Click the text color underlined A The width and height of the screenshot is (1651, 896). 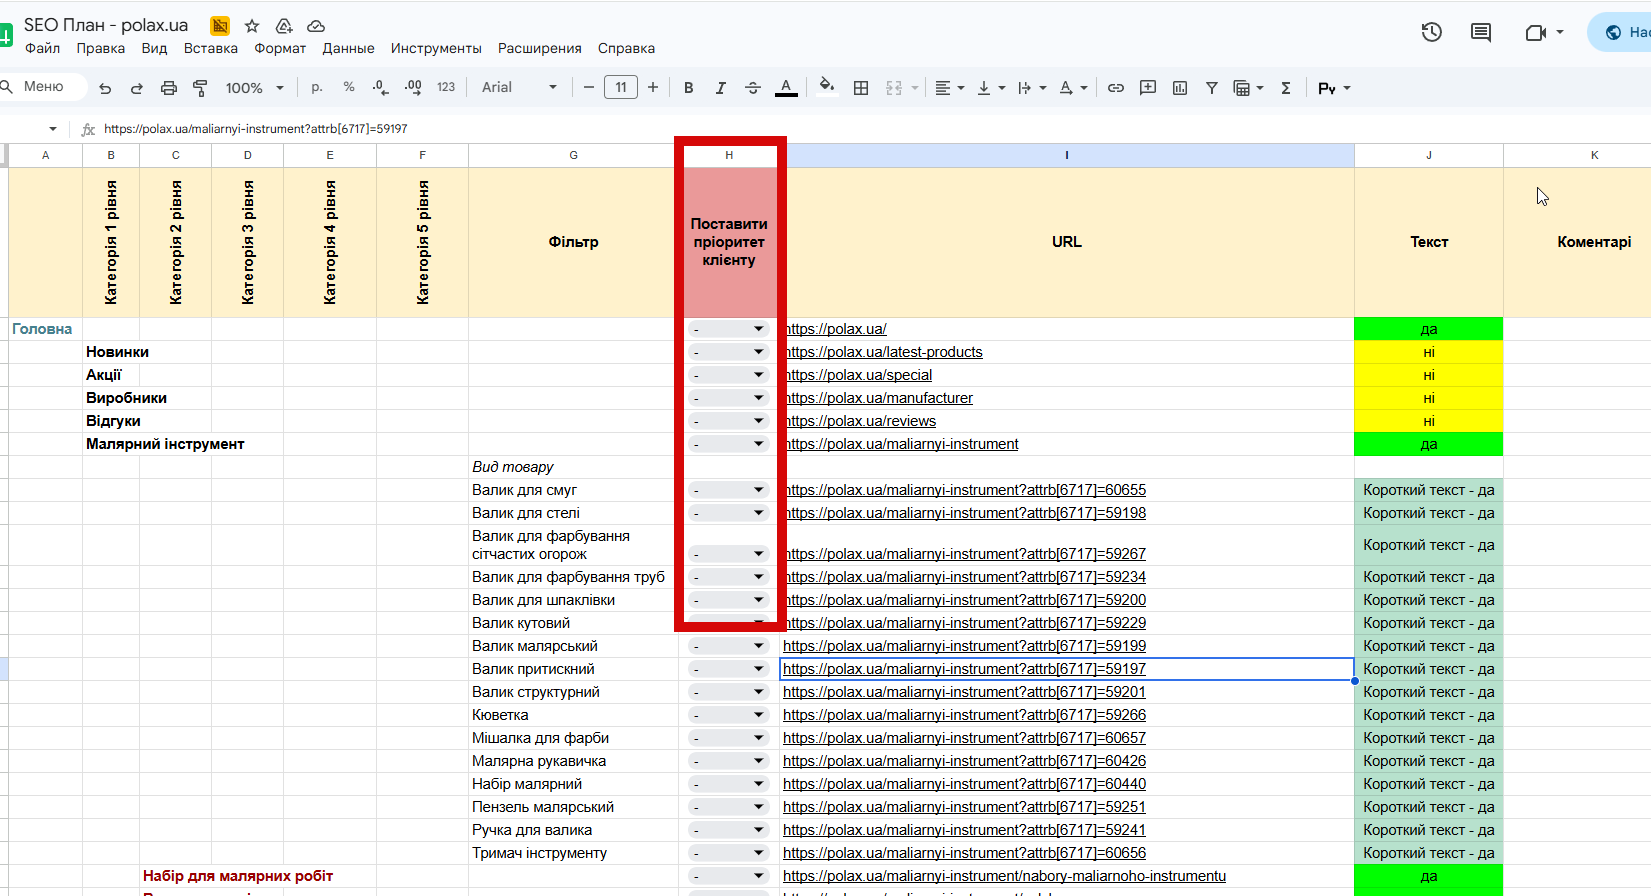[x=786, y=88]
